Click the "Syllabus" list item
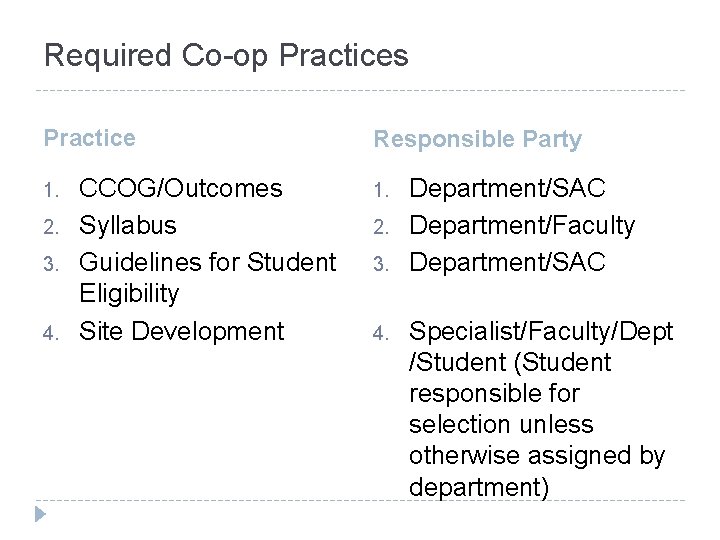720x540 pixels. [x=127, y=225]
